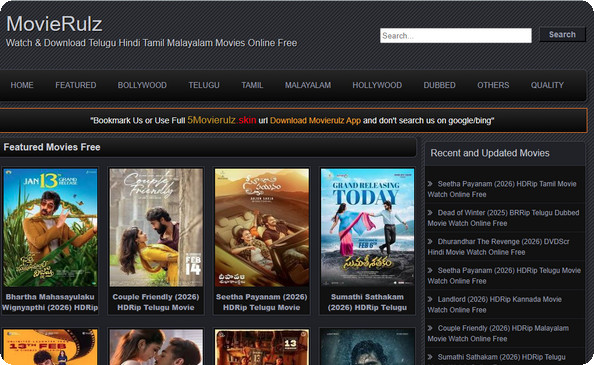Open Sumathi Sathakam movie poster
Screen dimensions: 594x365
point(367,228)
